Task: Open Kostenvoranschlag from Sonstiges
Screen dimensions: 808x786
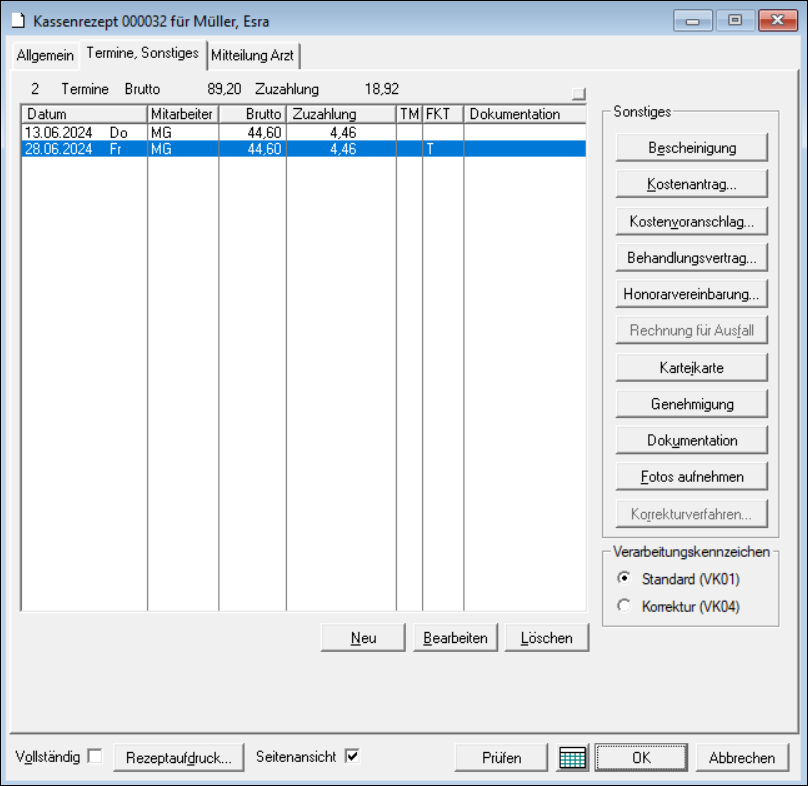Action: pos(691,221)
